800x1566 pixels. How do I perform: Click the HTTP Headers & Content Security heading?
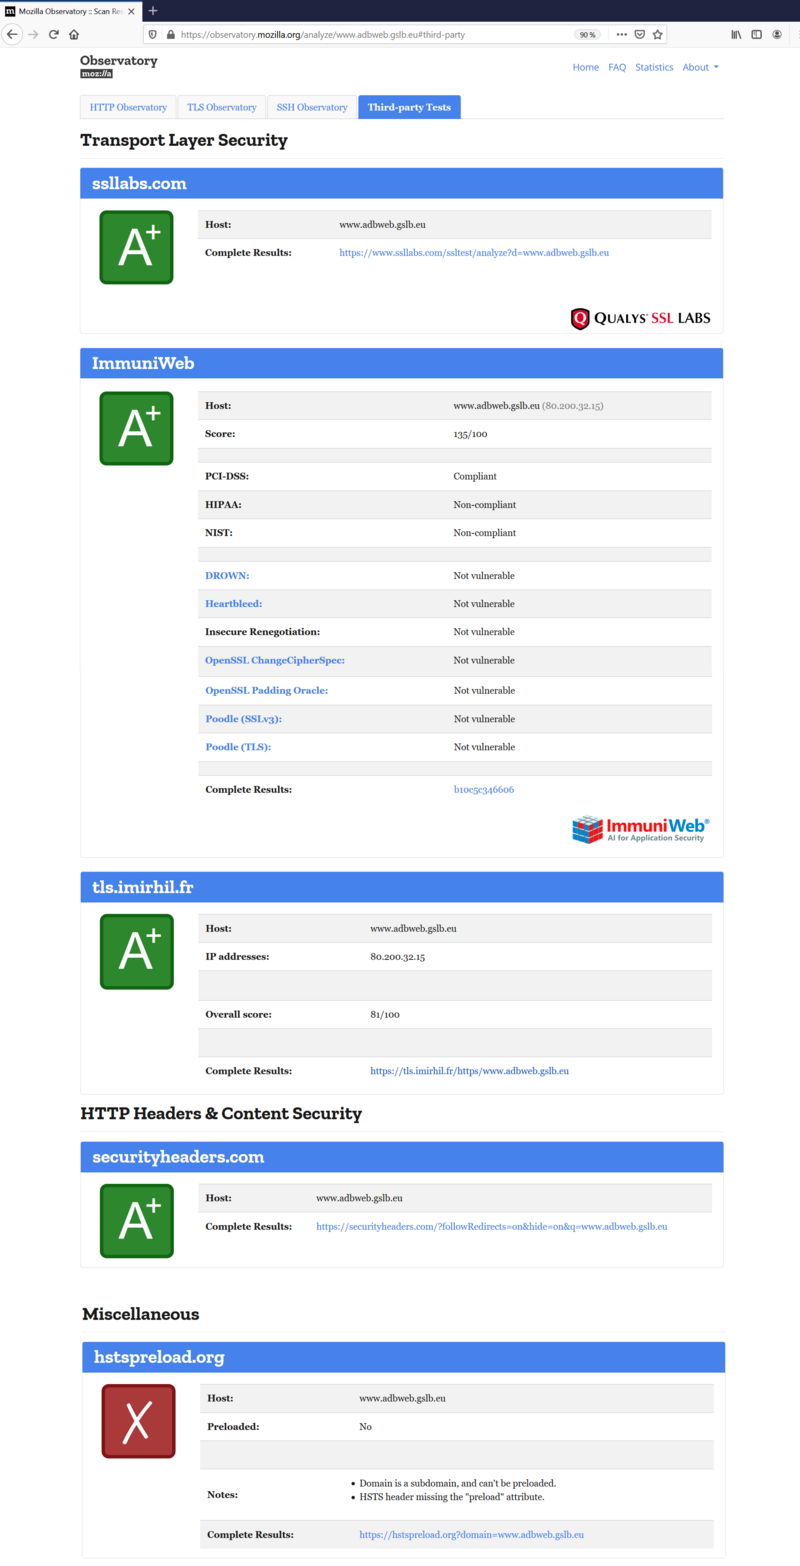pyautogui.click(x=221, y=1113)
